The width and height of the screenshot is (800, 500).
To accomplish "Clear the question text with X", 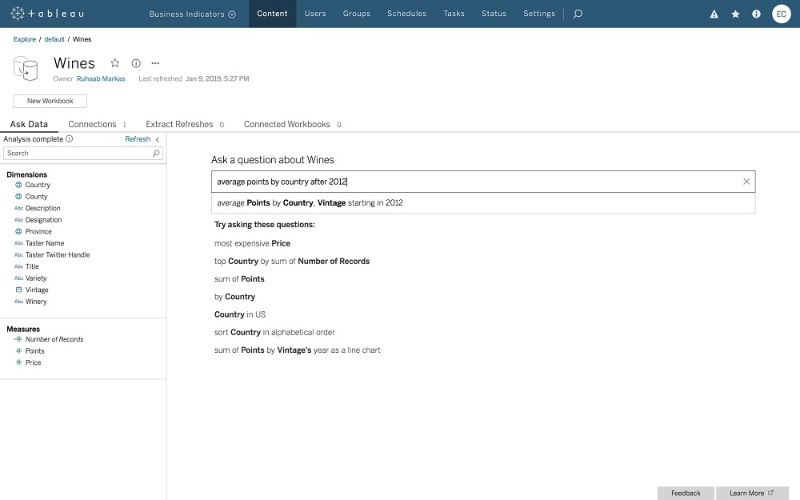I will tap(746, 181).
